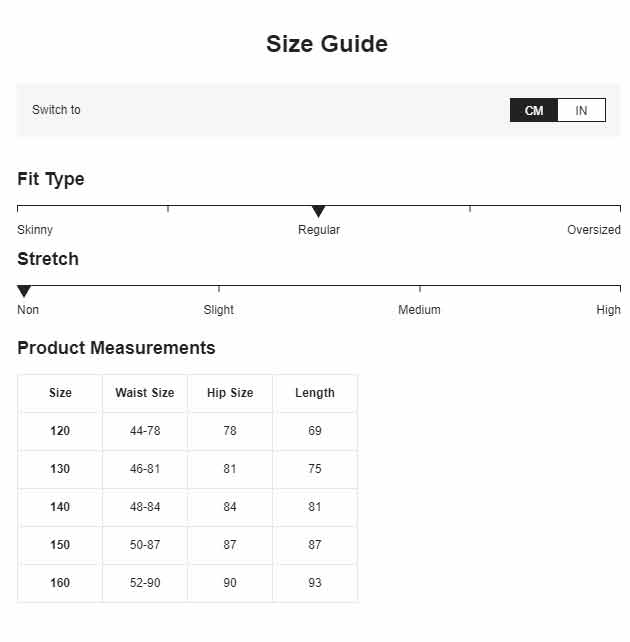Select the CM unit option
This screenshot has width=630, height=642.
click(x=534, y=110)
